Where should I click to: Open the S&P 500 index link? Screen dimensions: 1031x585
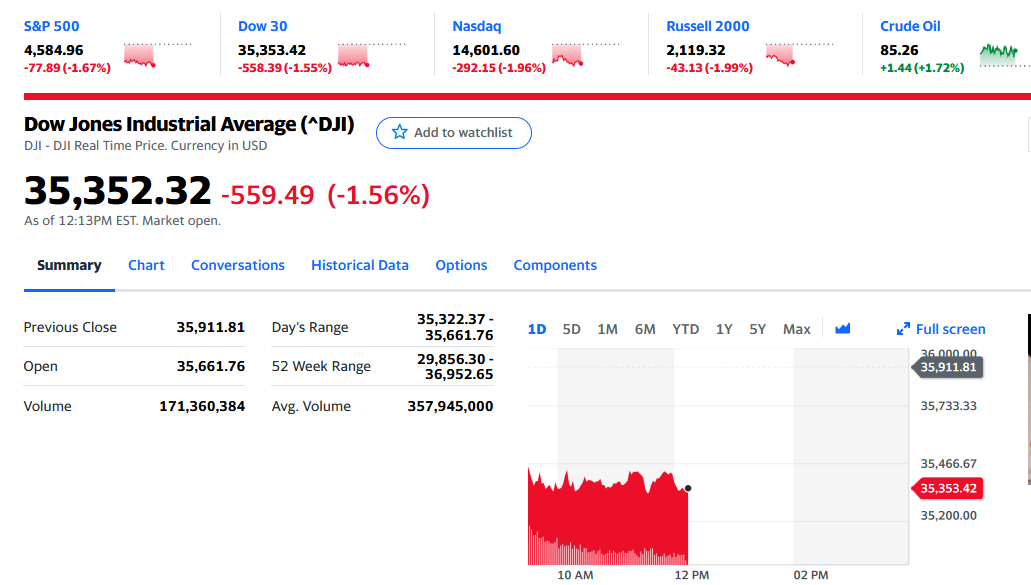point(51,26)
